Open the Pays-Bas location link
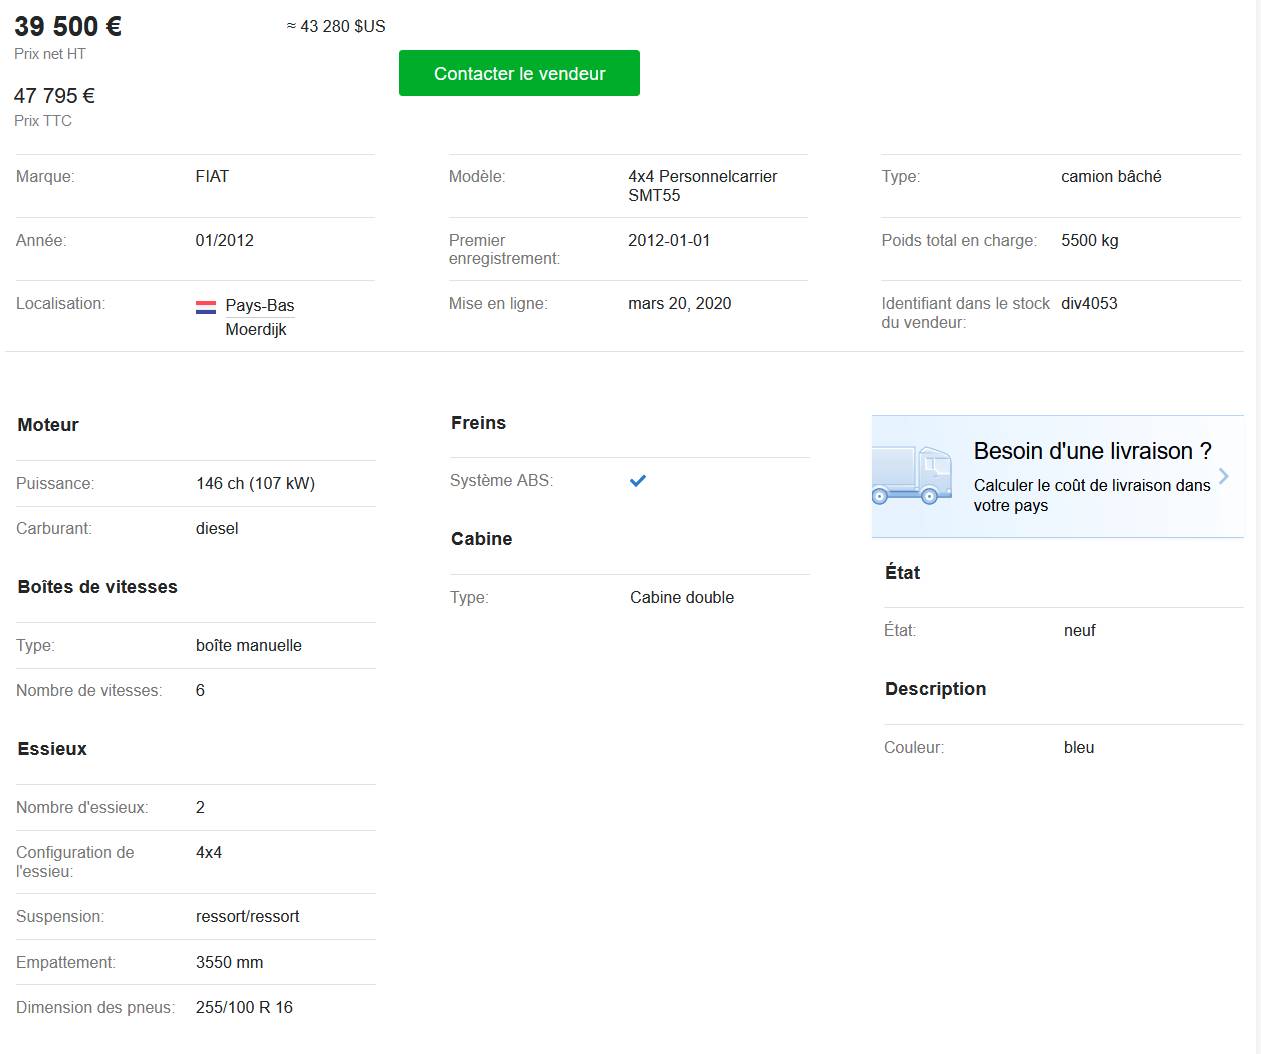The width and height of the screenshot is (1261, 1054). pyautogui.click(x=259, y=305)
